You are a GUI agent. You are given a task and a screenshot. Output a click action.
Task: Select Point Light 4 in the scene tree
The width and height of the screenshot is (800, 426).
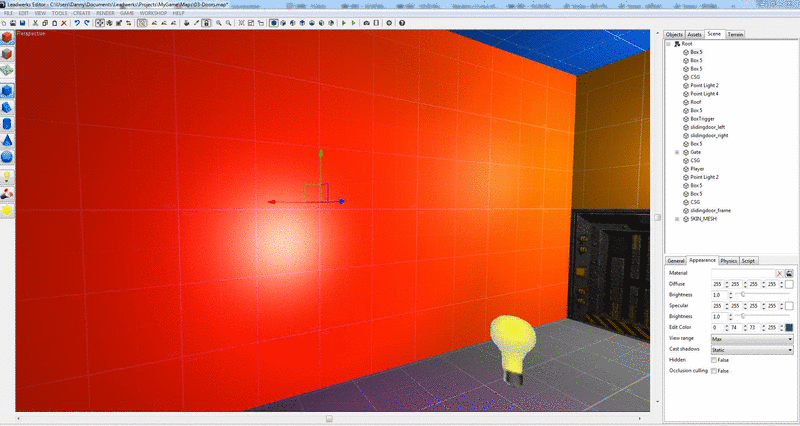(704, 94)
